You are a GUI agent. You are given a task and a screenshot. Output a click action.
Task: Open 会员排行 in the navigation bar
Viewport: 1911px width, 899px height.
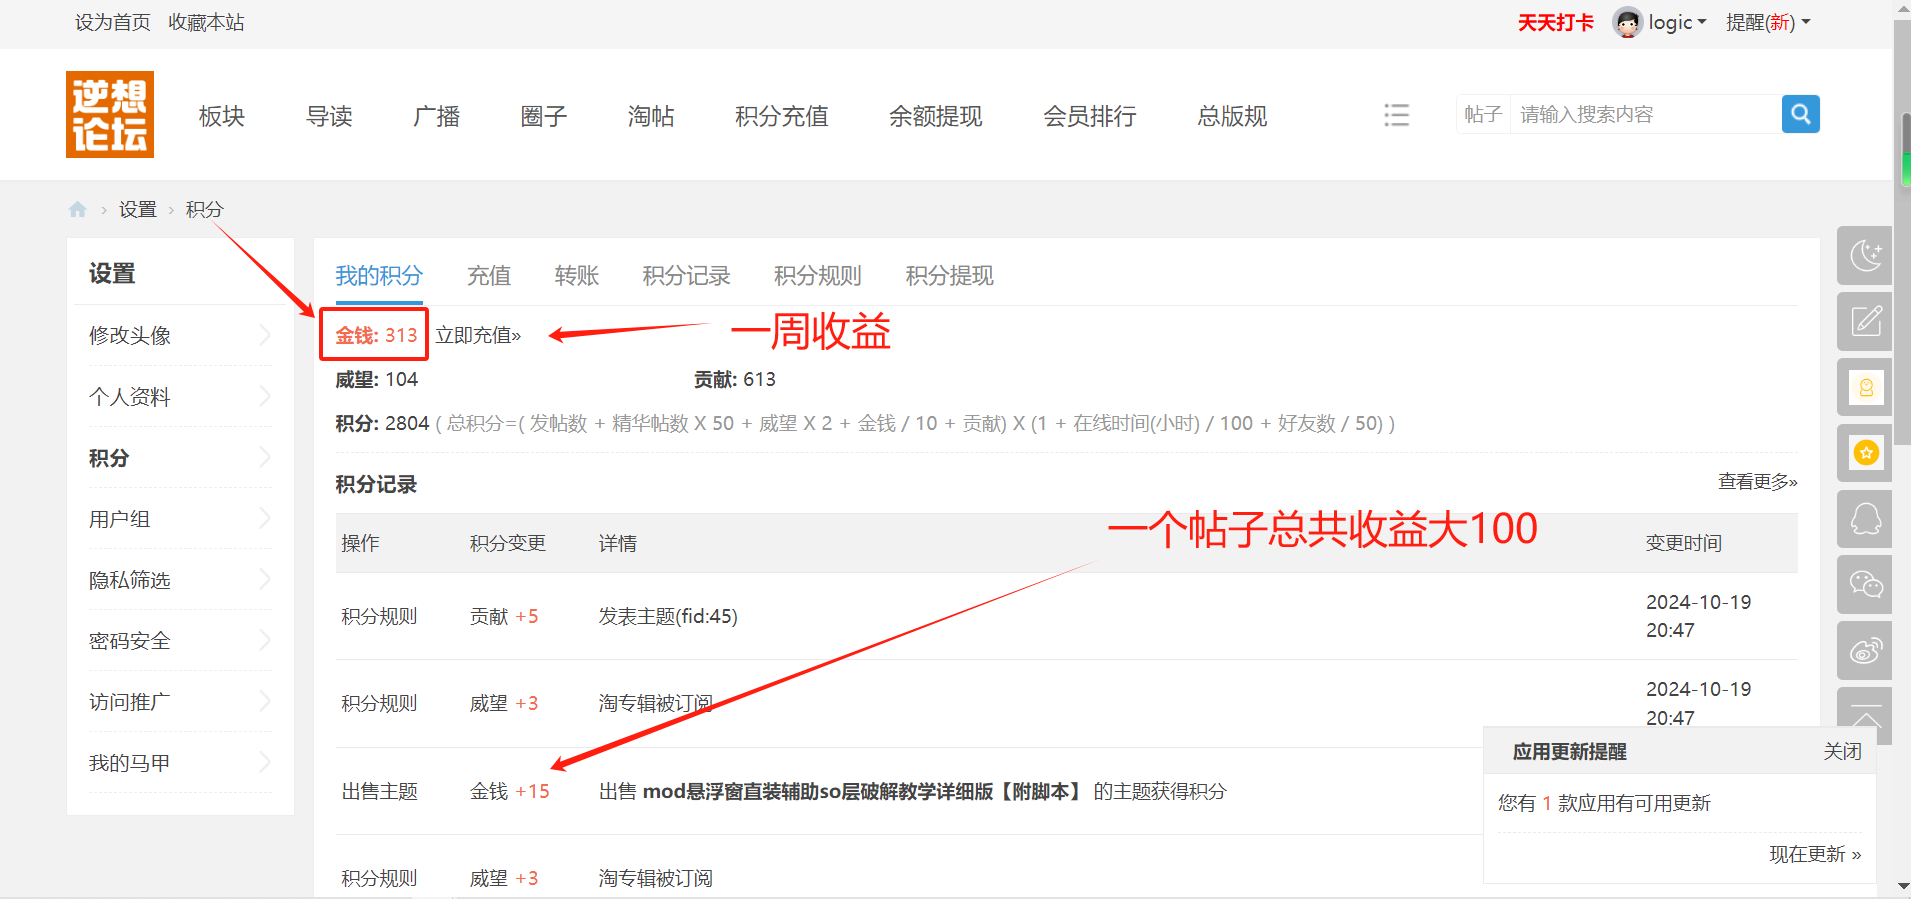pos(1090,116)
